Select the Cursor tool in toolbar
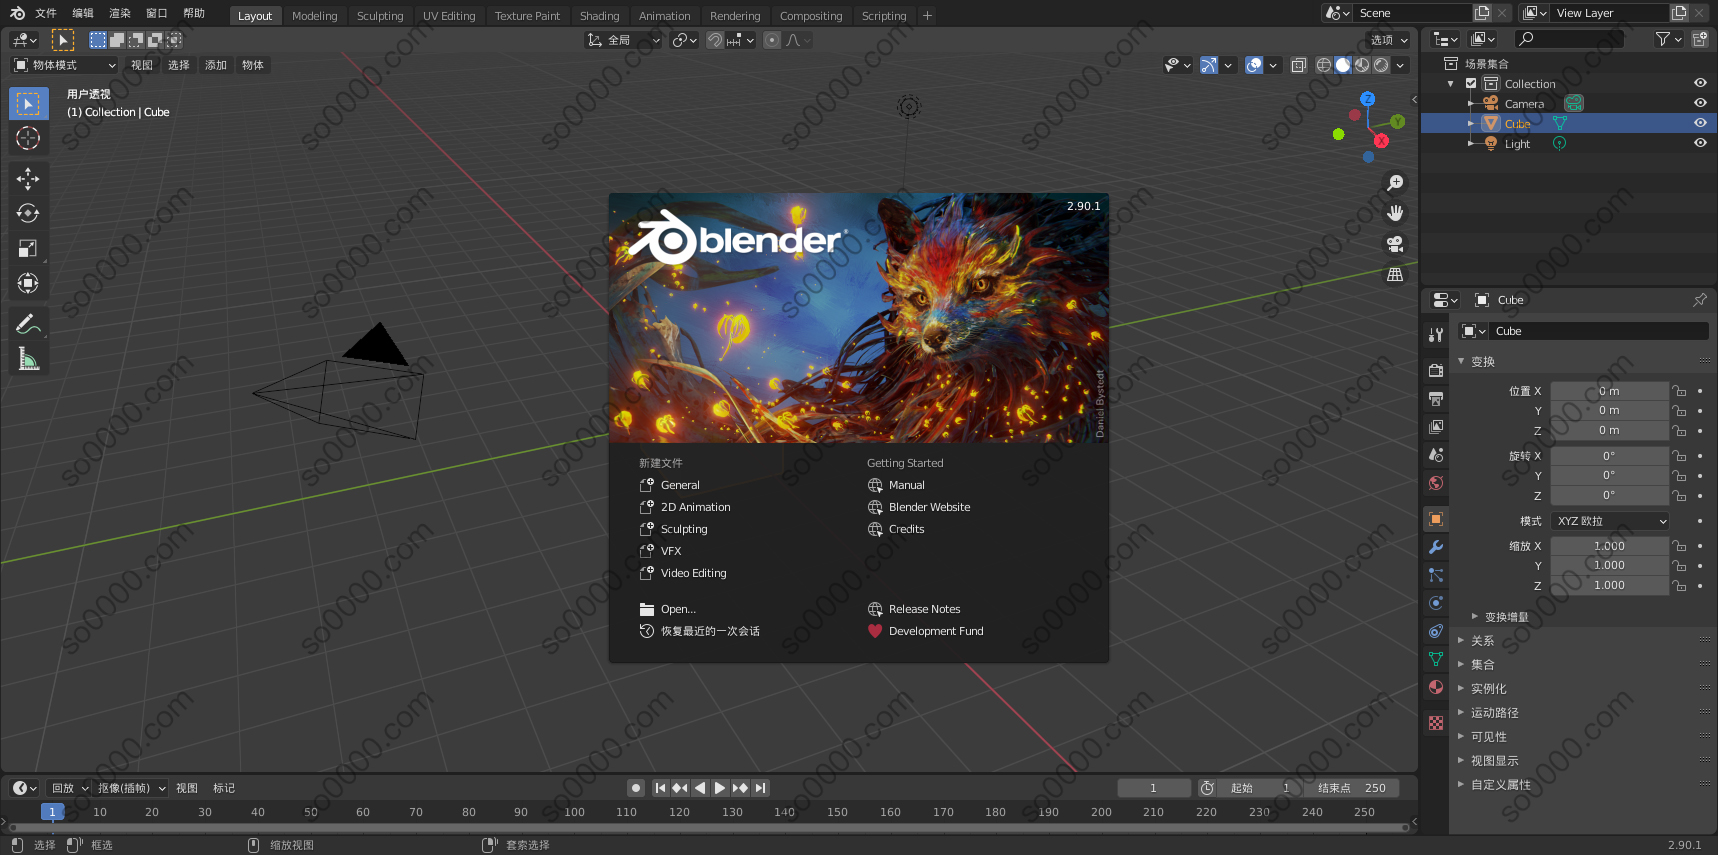The image size is (1718, 855). (28, 138)
